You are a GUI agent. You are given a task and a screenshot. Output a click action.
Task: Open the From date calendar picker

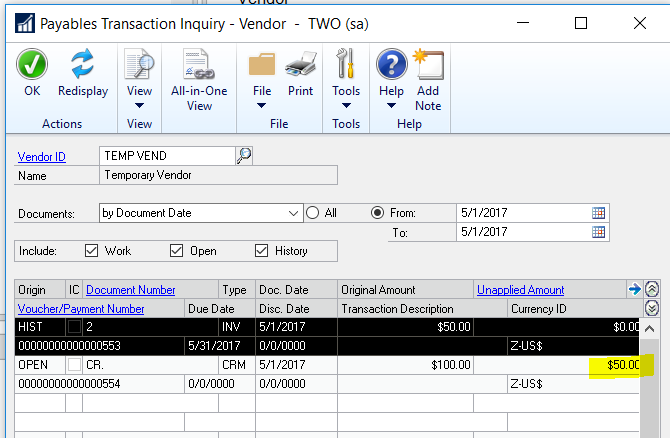598,213
